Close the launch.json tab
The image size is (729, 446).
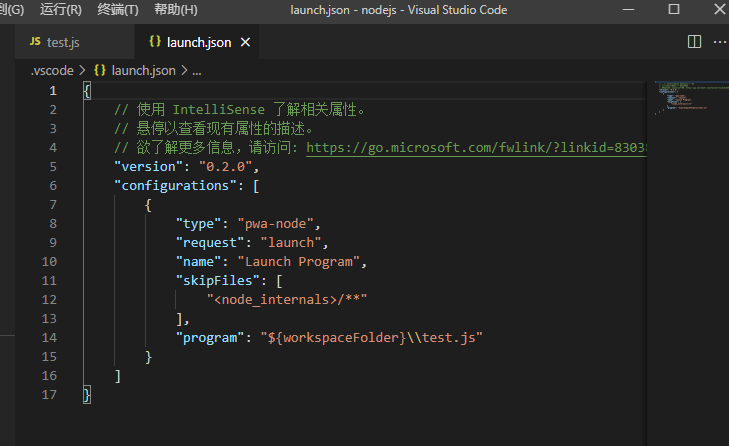(x=245, y=43)
